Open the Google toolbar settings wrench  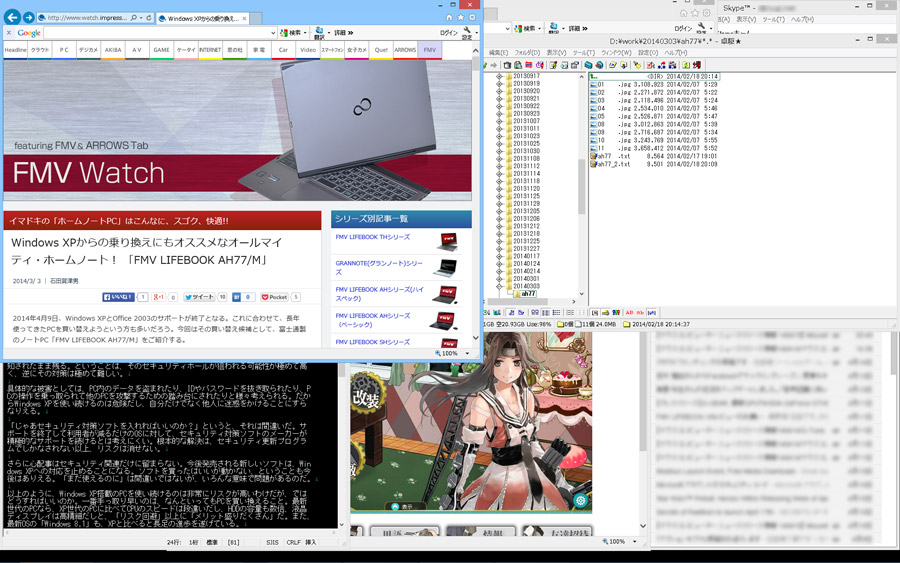pyautogui.click(x=467, y=33)
